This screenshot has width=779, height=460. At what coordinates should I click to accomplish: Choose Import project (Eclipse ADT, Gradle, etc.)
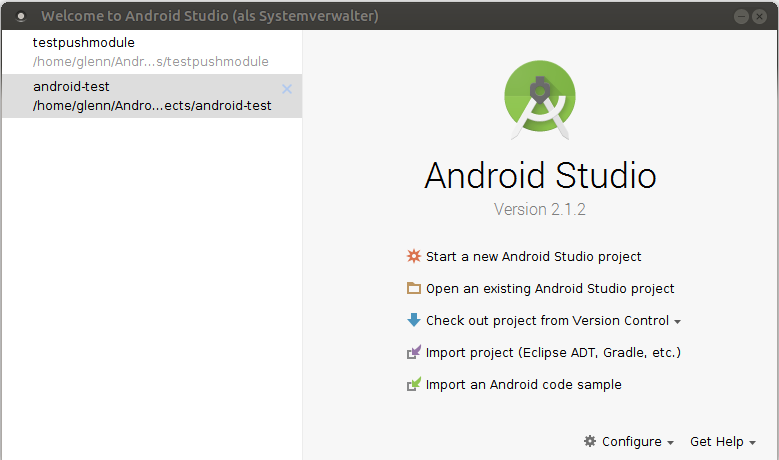coord(553,352)
